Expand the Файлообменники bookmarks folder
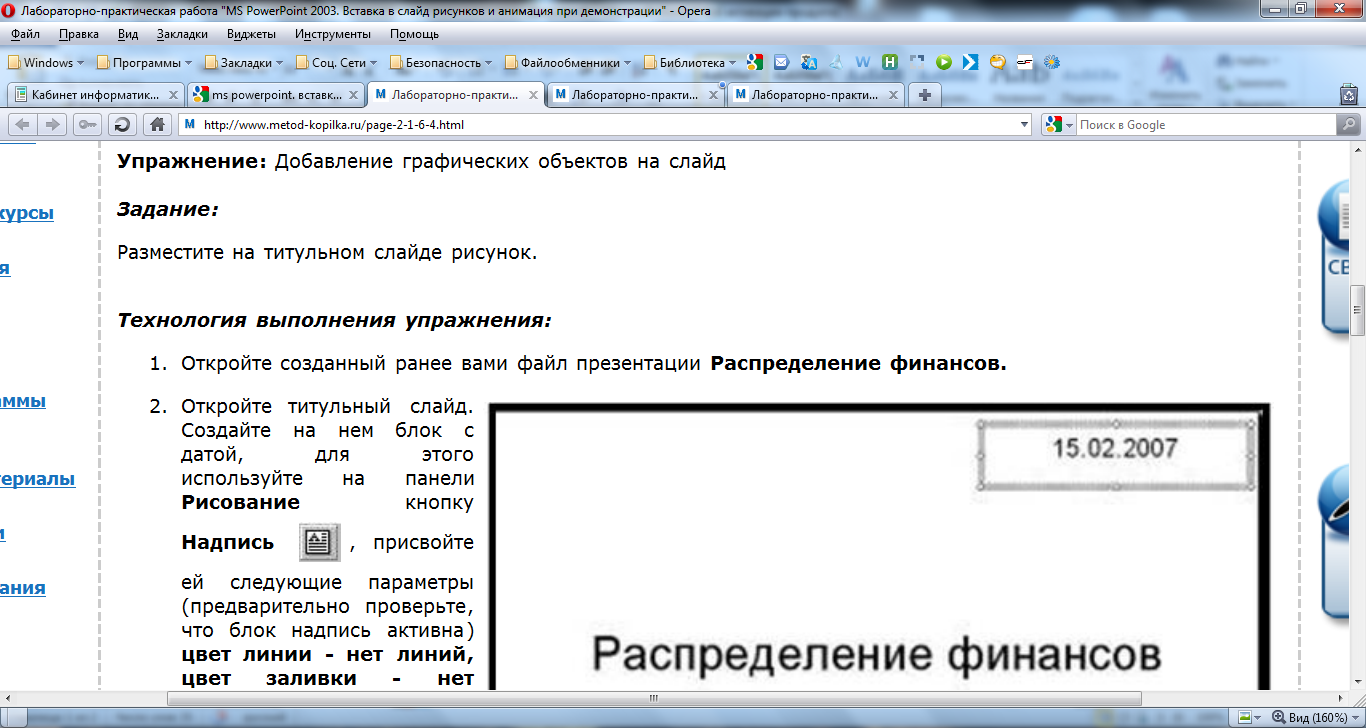Screen dimensions: 1366x728 pyautogui.click(x=568, y=62)
